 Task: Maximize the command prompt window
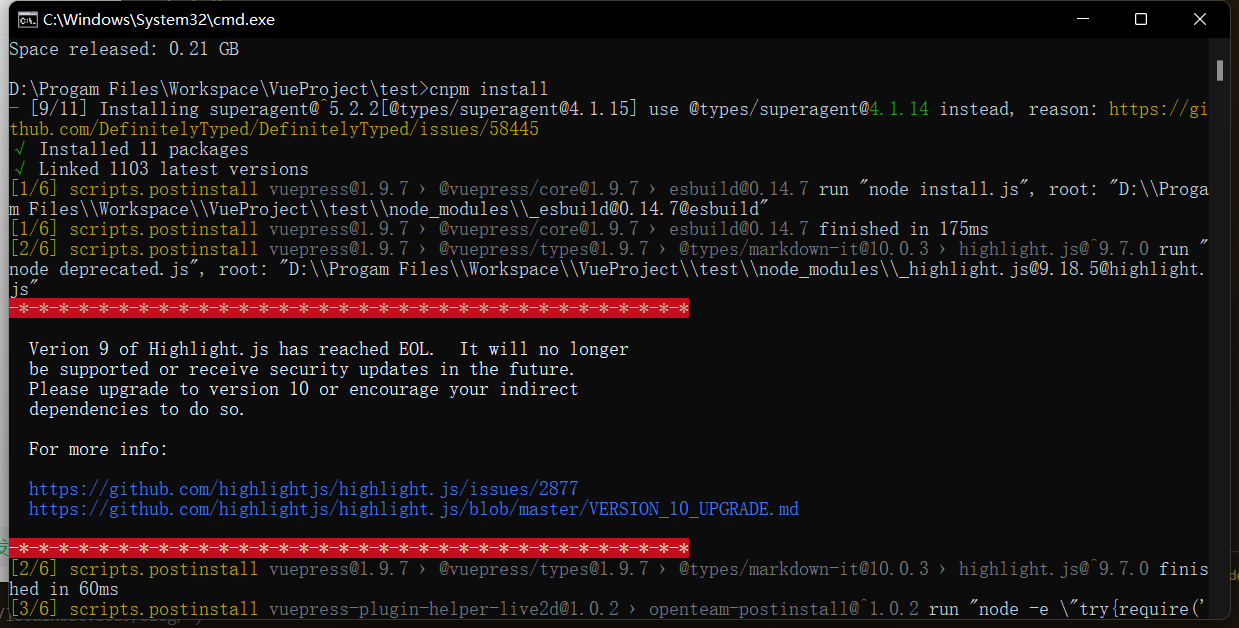pos(1141,19)
